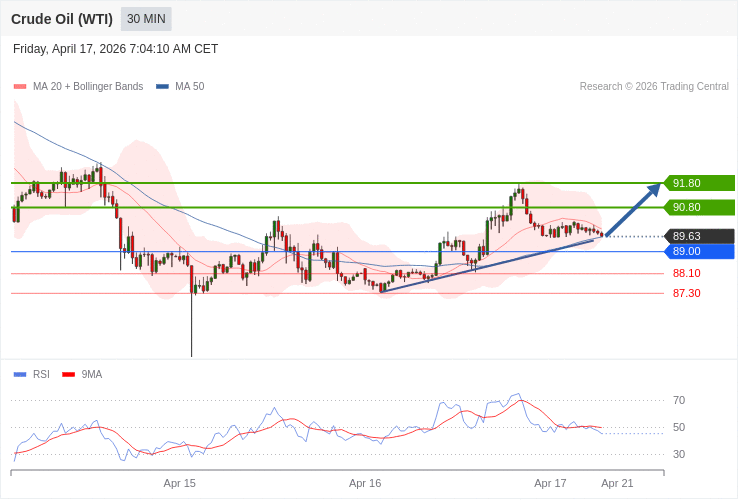Click the blue upward forecast arrow
Screen dimensions: 738x500
[633, 210]
